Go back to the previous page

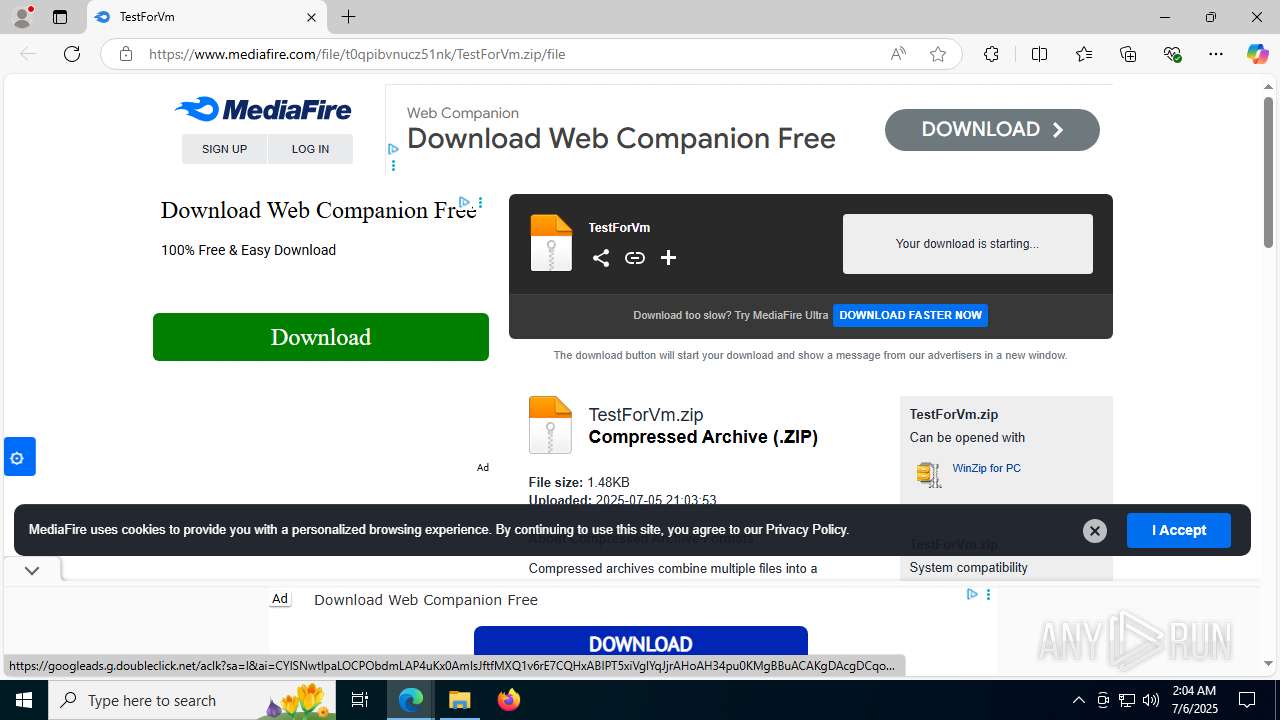coord(28,54)
